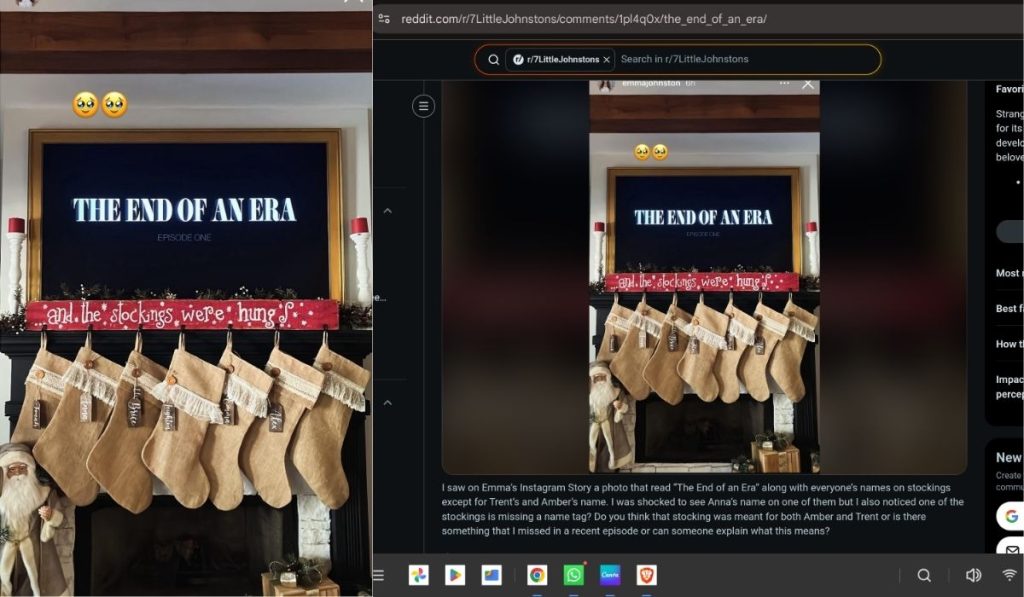Switch to Google Chrome in the taskbar
The image size is (1024, 597).
[537, 575]
